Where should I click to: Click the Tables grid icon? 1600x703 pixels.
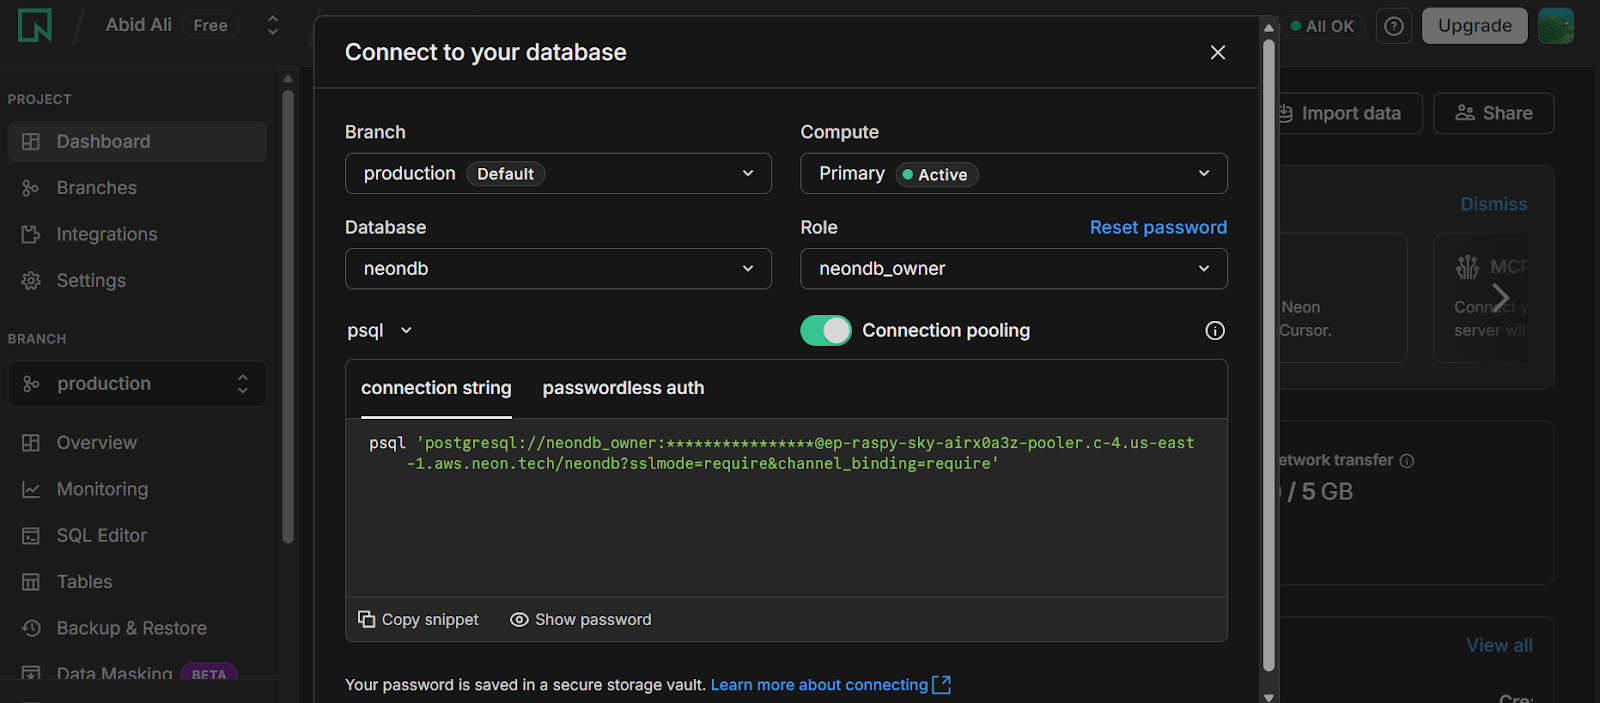[31, 582]
